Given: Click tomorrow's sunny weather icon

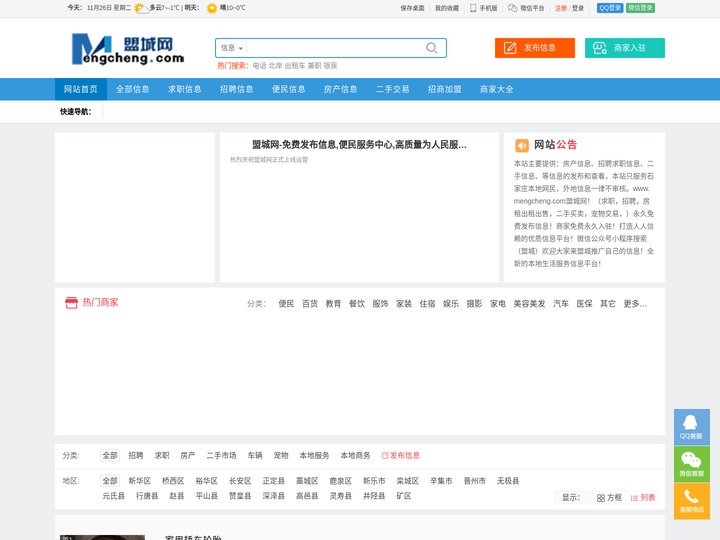Looking at the screenshot, I should 212,8.
